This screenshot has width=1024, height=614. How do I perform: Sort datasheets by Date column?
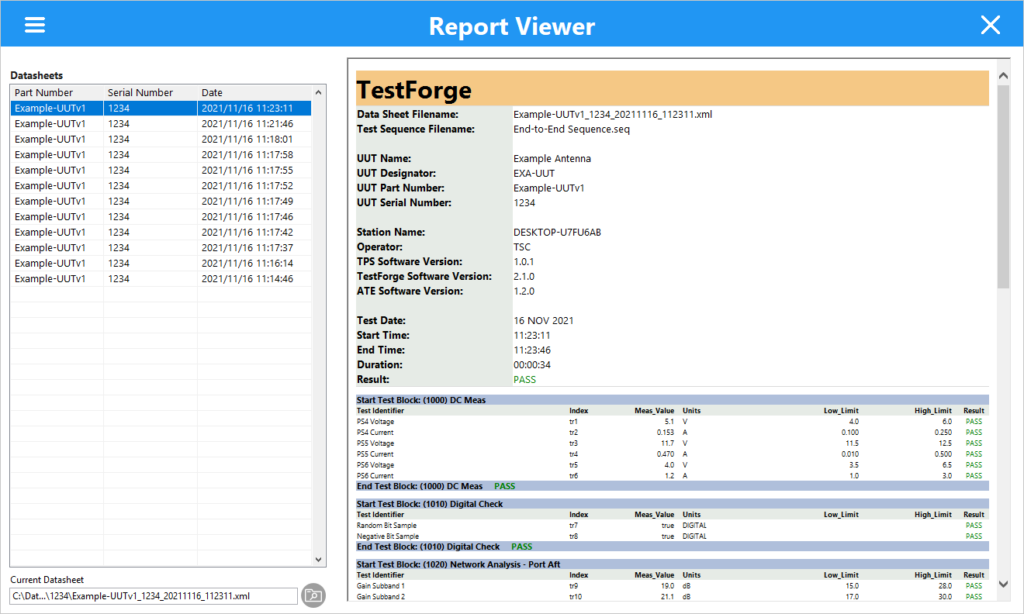tap(254, 93)
